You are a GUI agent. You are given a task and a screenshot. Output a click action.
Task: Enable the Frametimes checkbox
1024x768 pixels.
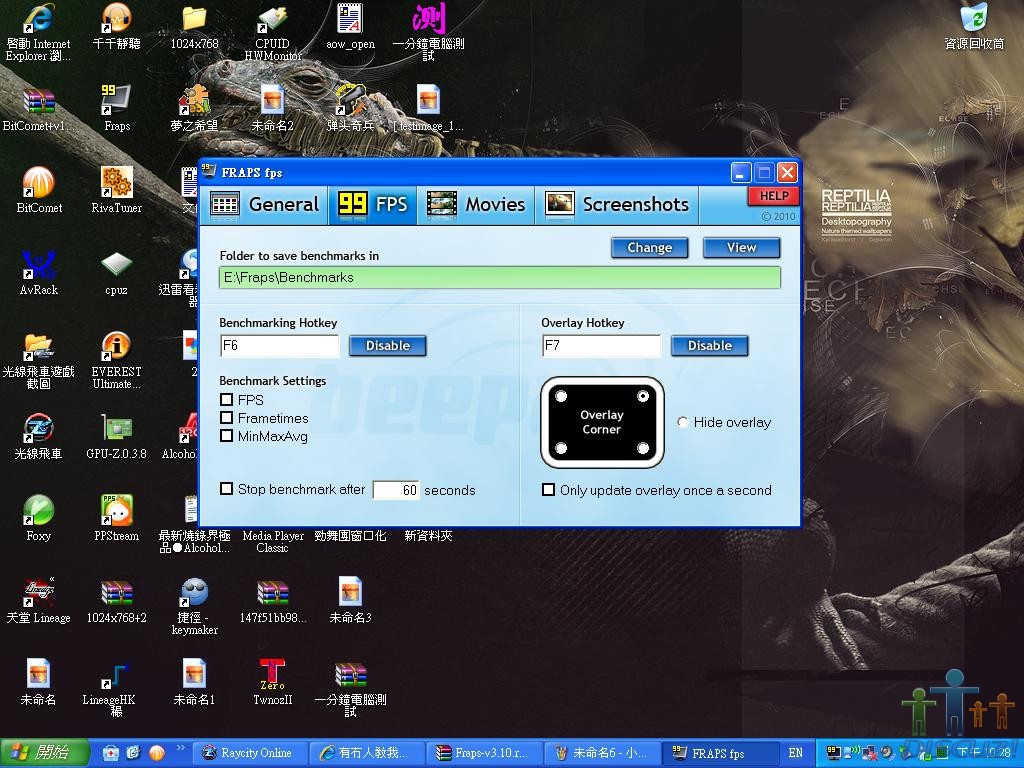pos(227,418)
